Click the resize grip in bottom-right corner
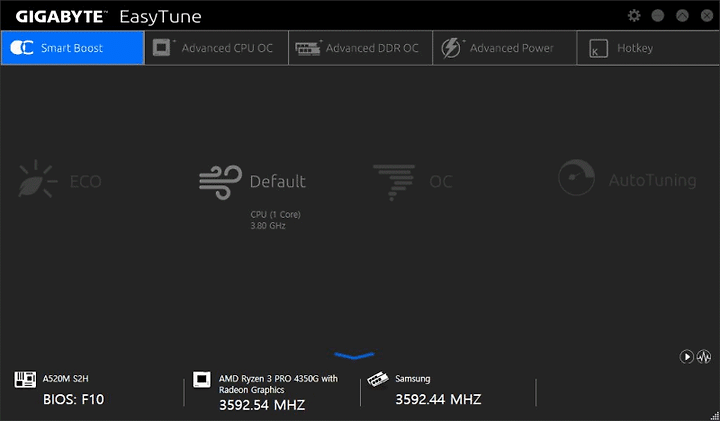Viewport: 720px width, 421px height. point(714,415)
